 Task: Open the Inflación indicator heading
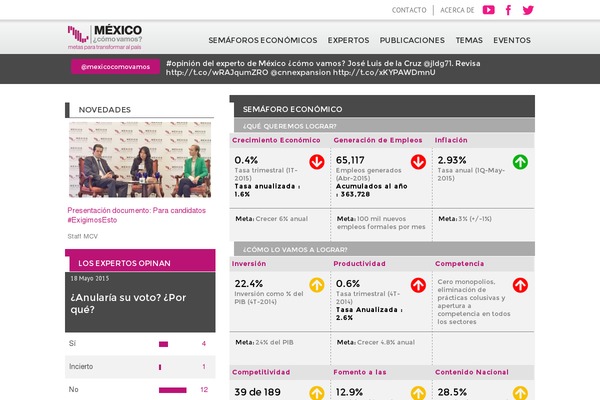[451, 140]
